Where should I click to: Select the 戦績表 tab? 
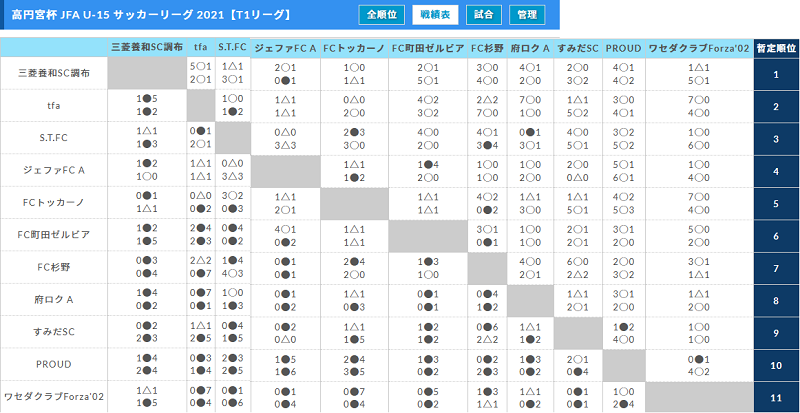435,15
